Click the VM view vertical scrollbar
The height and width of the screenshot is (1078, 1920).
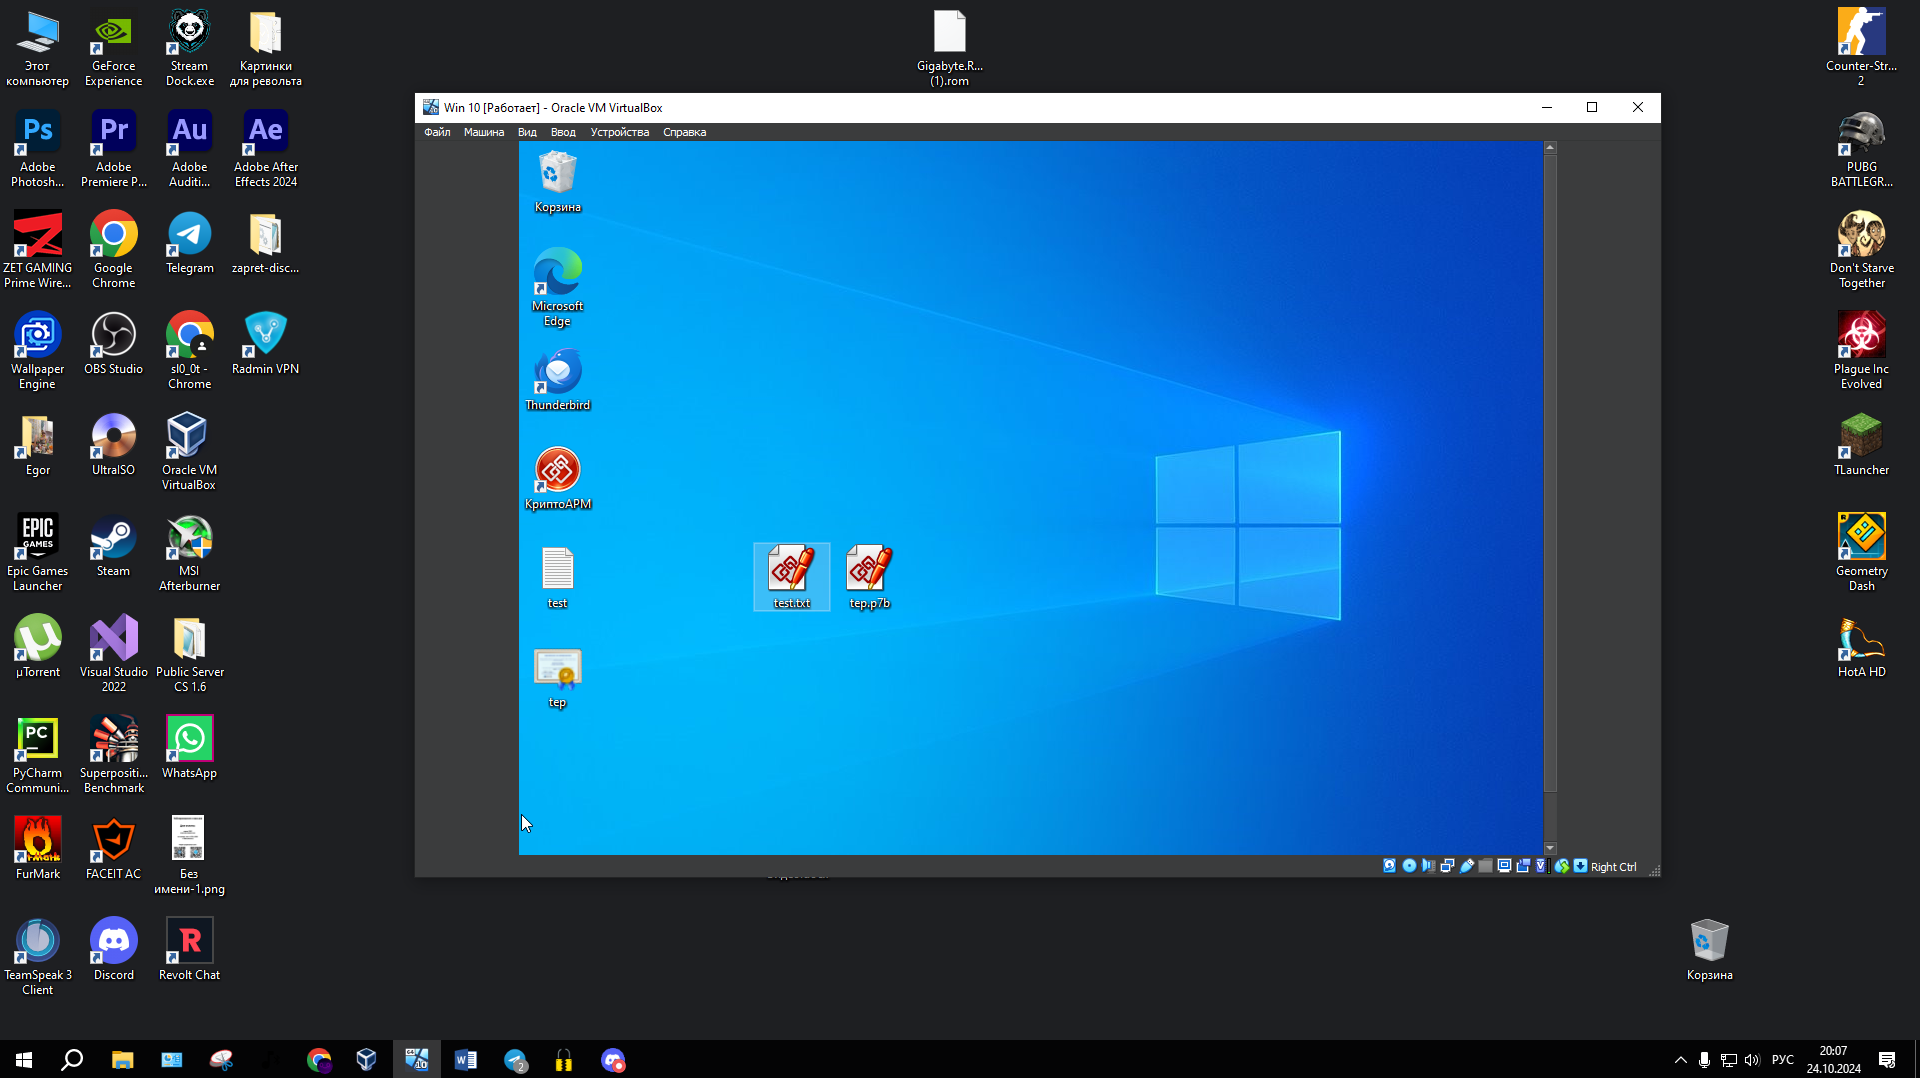tap(1550, 497)
